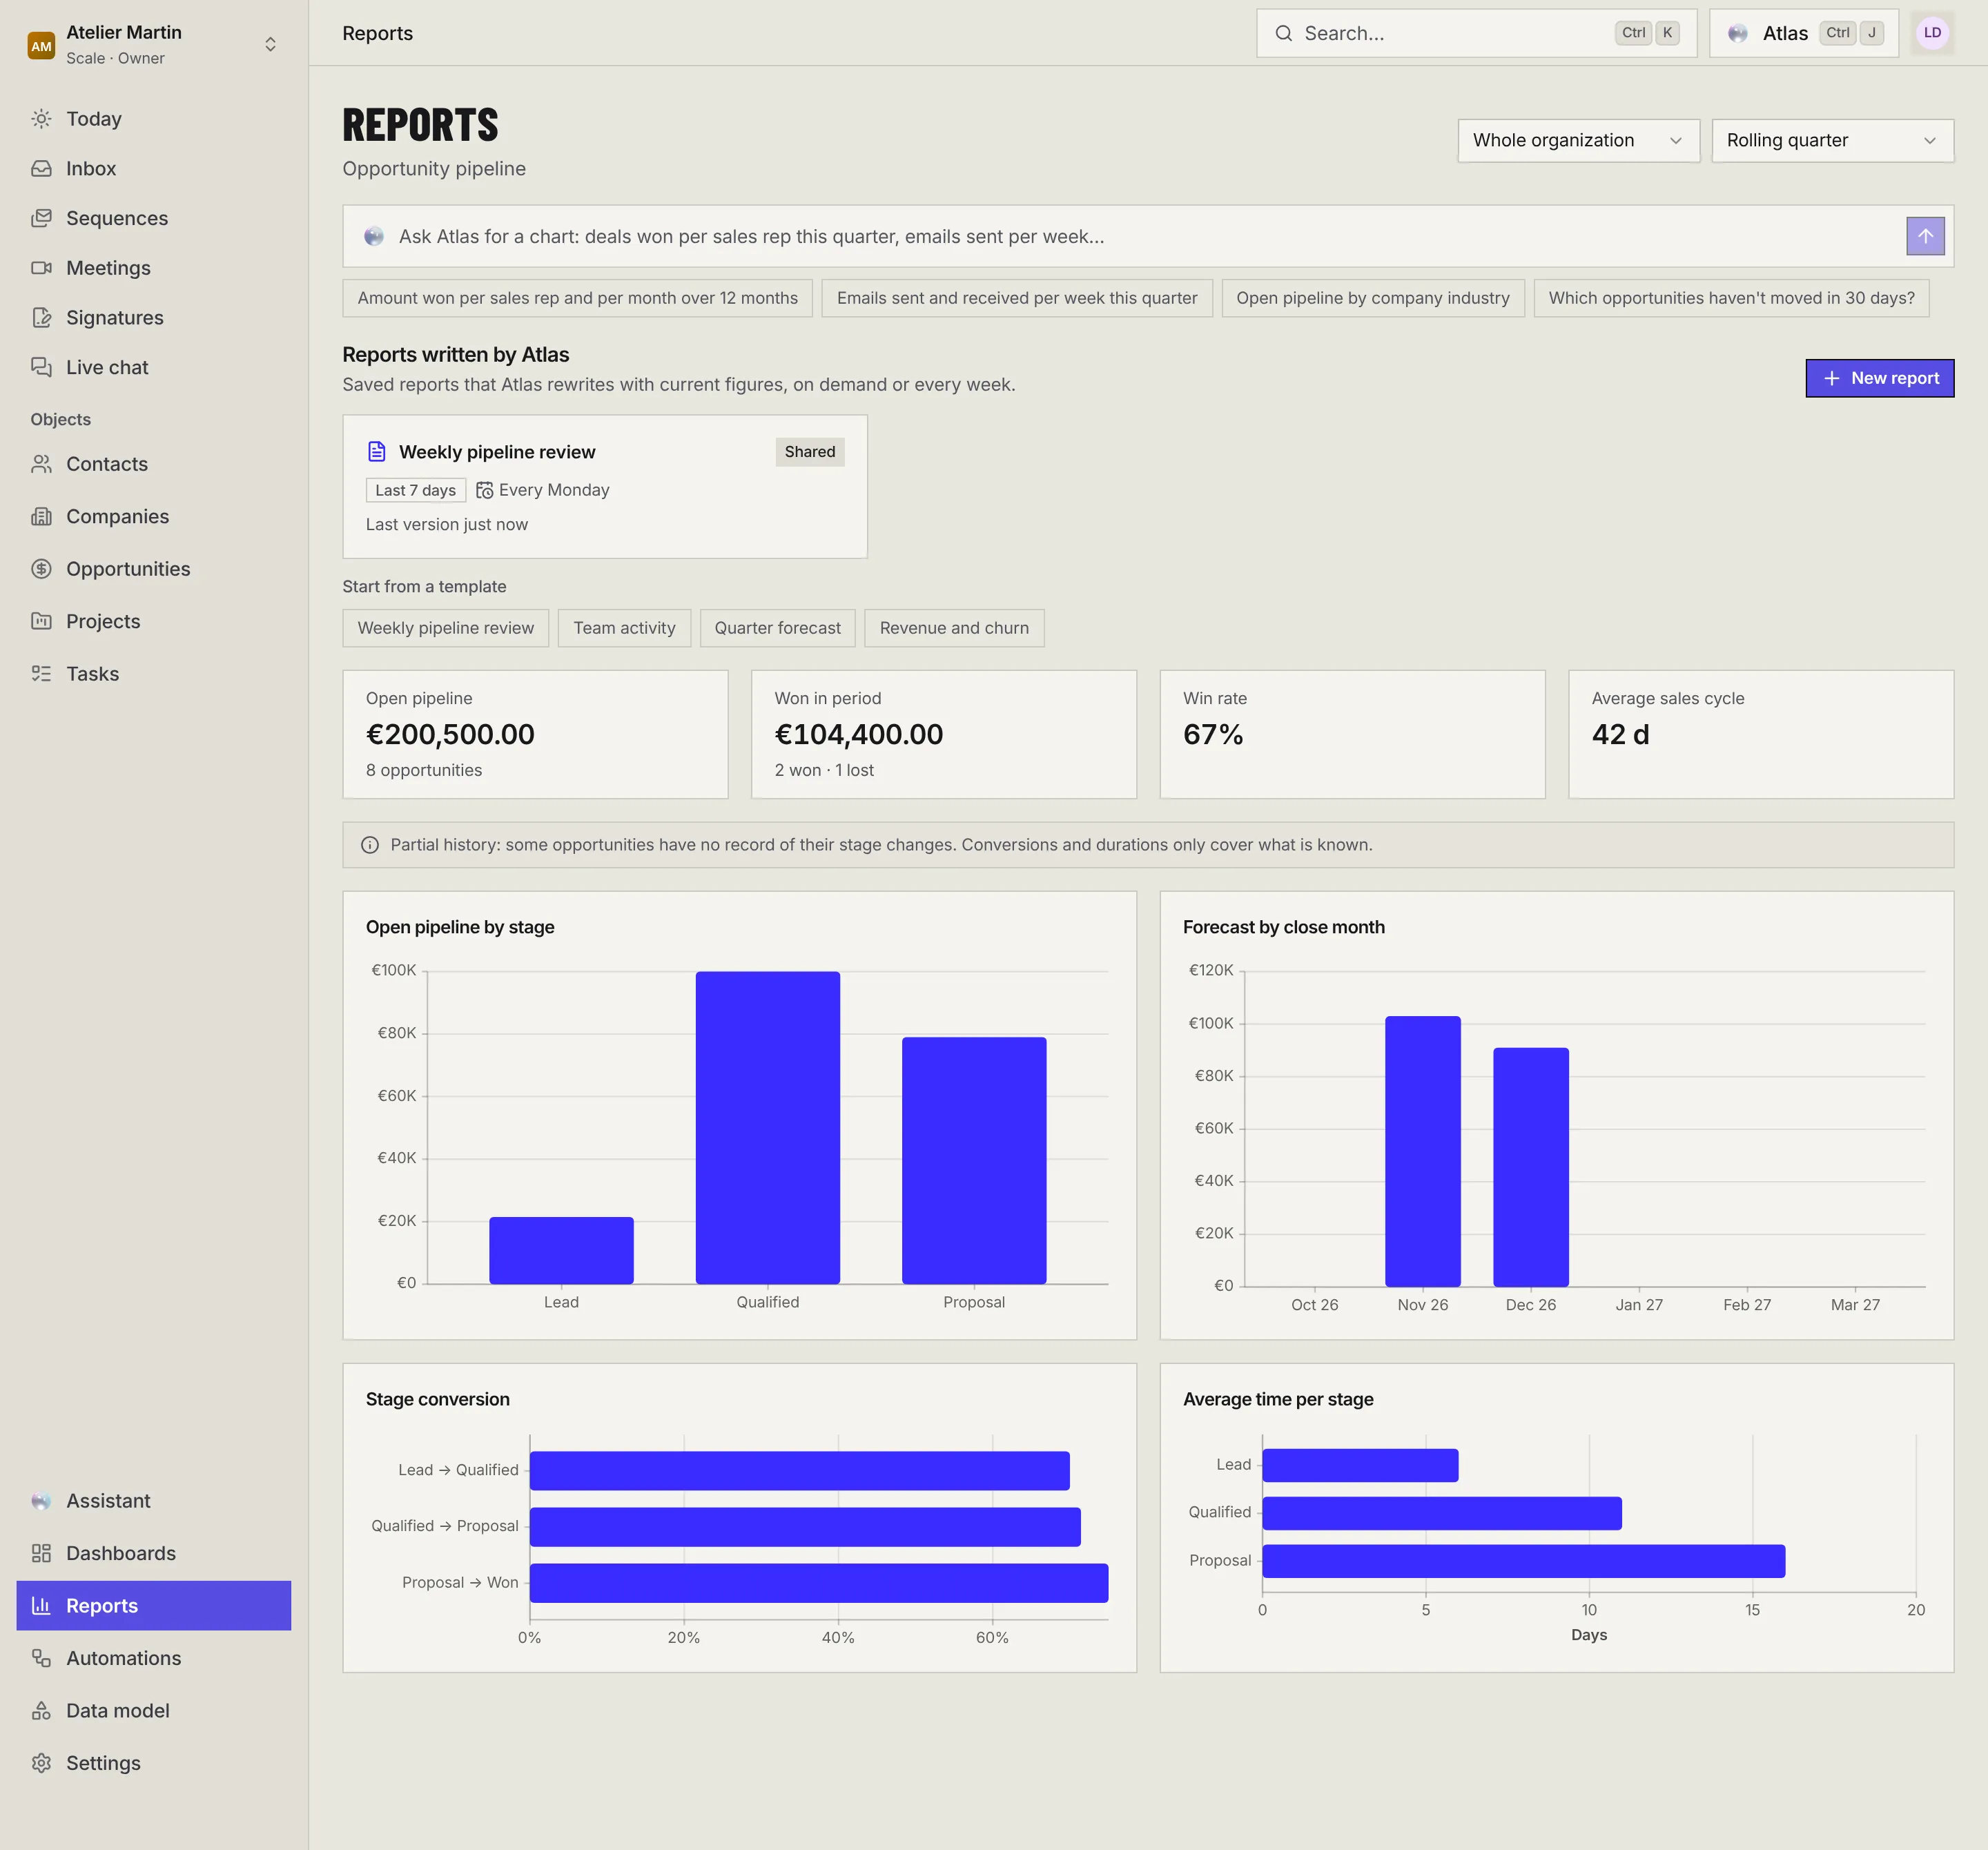The width and height of the screenshot is (1988, 1850).
Task: Click the Qualified bar in Open pipeline by stage
Action: [x=767, y=1128]
